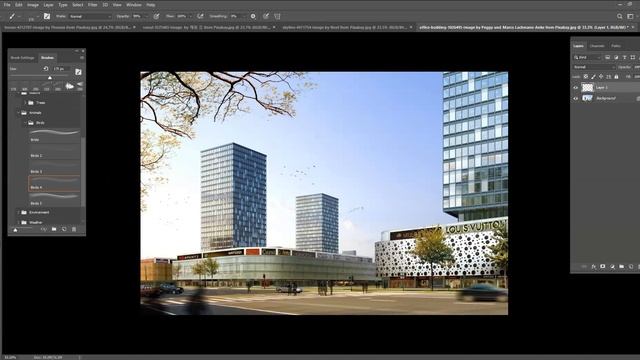Filter for adjustment layers icon
The width and height of the screenshot is (640, 360).
pos(616,57)
